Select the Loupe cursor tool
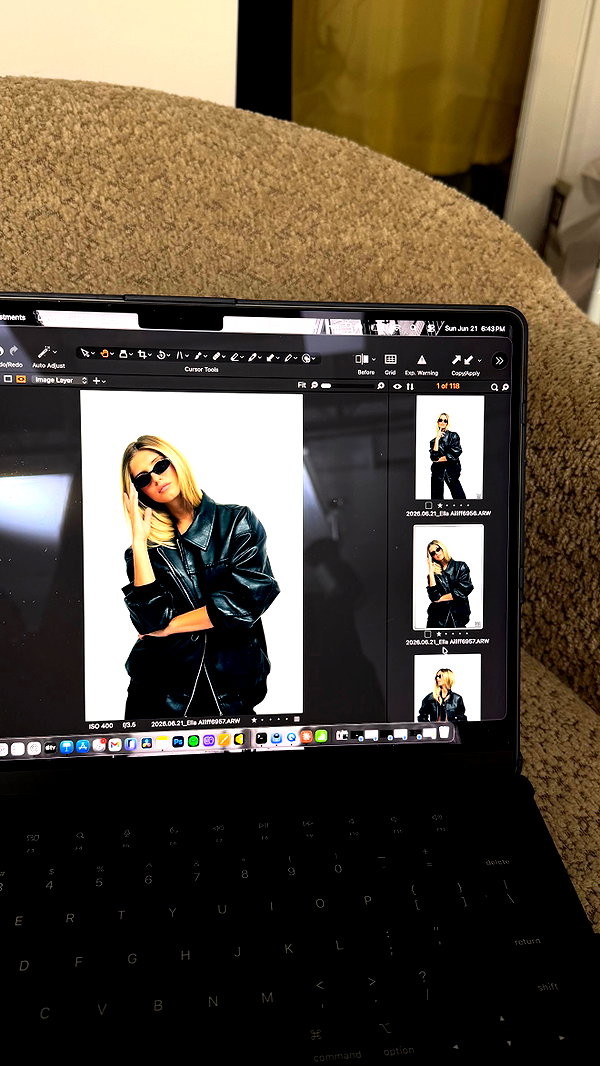This screenshot has height=1066, width=600. tap(124, 354)
